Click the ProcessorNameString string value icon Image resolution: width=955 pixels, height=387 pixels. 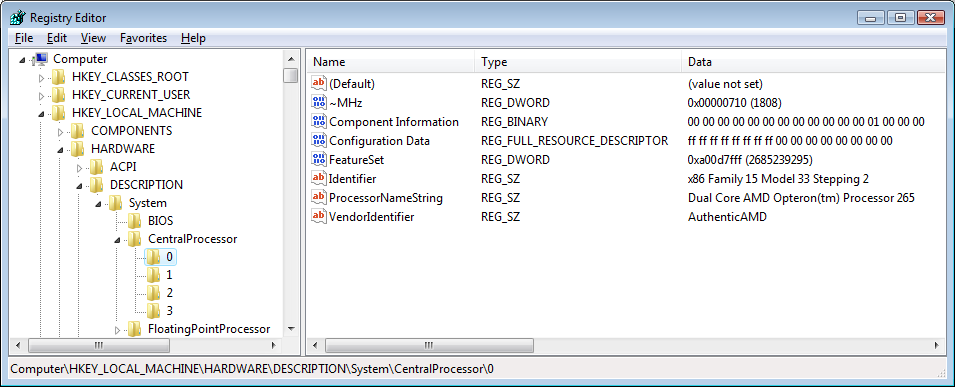(319, 197)
